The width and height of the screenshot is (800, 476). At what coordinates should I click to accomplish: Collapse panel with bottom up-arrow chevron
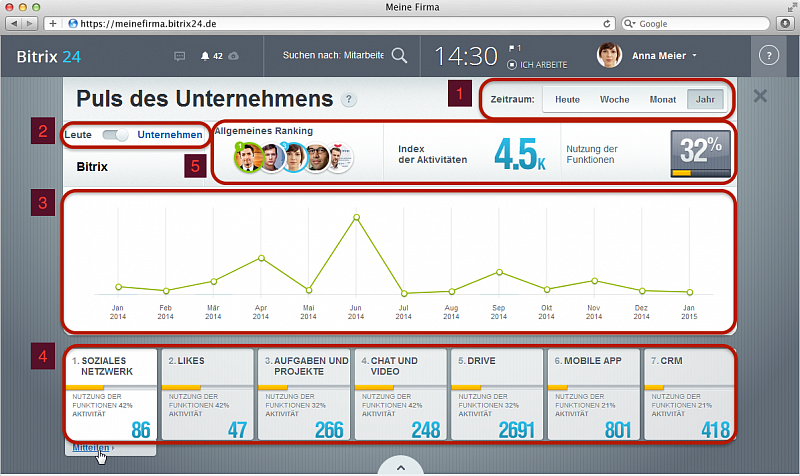click(x=401, y=467)
